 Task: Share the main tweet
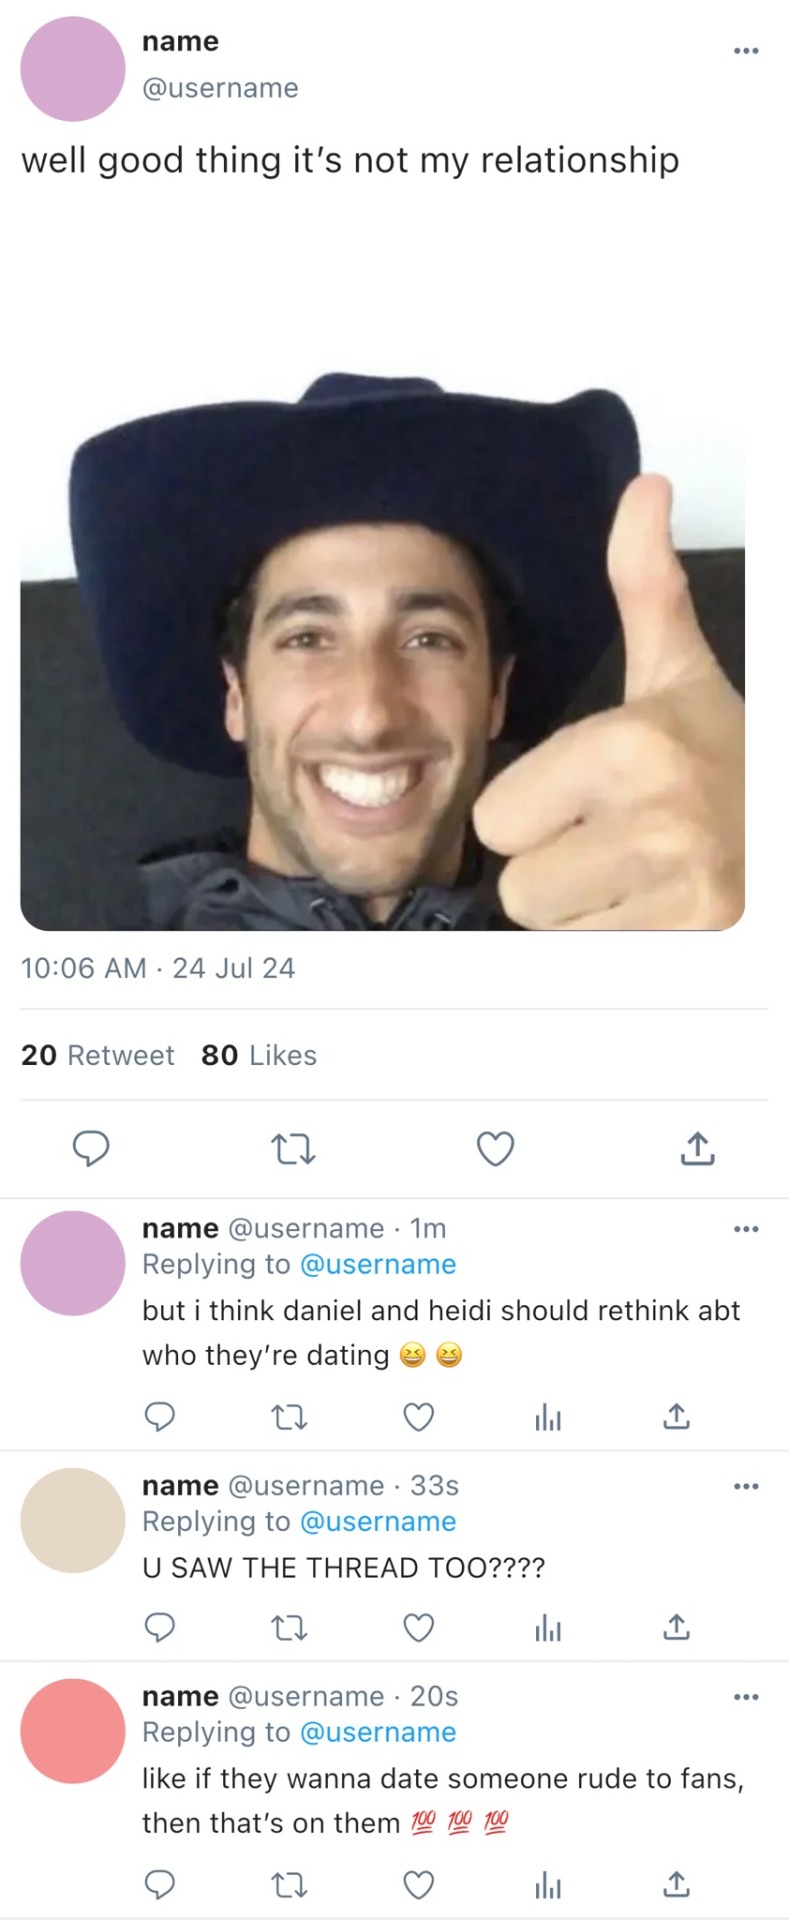pos(697,1149)
